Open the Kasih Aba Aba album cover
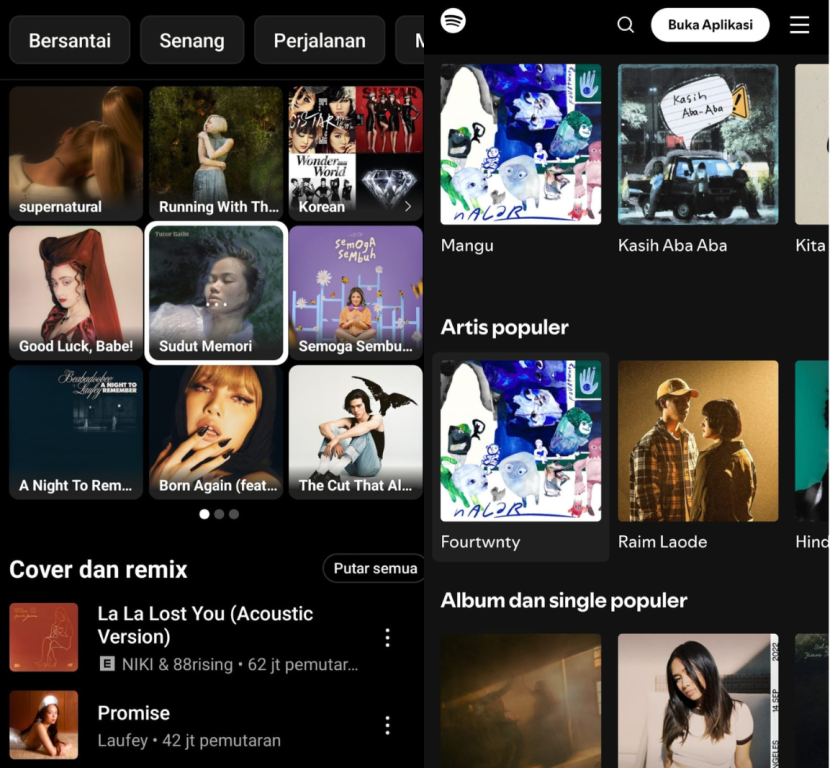 [698, 144]
